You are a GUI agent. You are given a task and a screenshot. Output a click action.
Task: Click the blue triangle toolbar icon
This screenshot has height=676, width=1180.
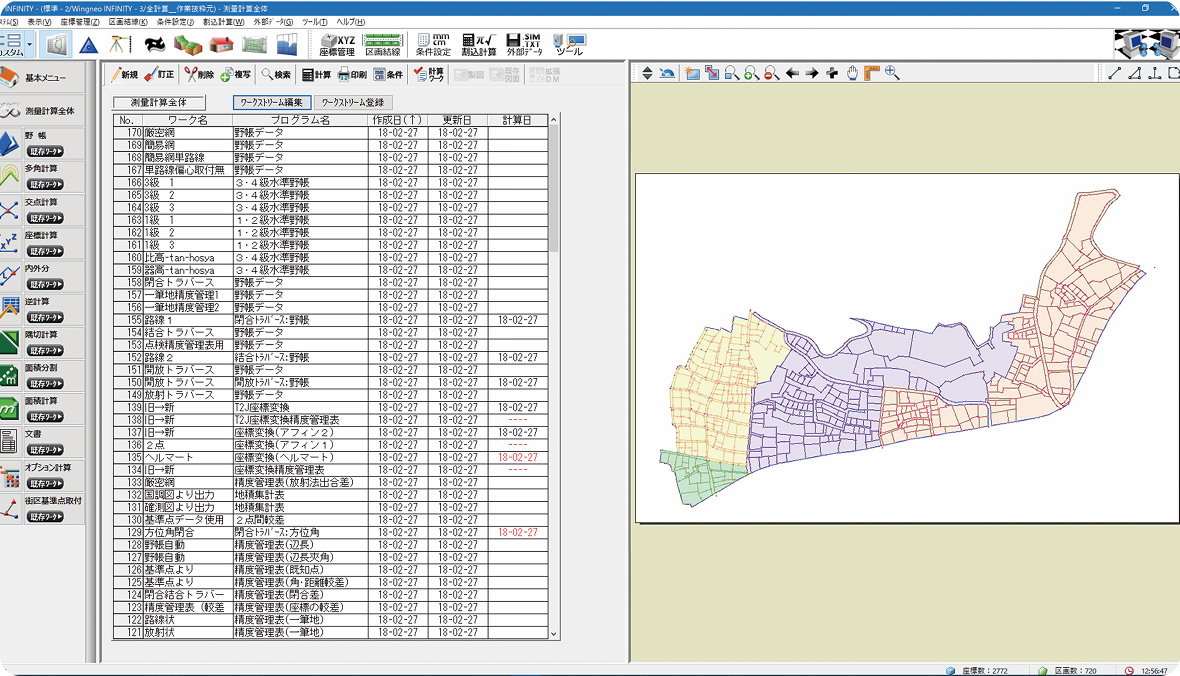tap(89, 45)
